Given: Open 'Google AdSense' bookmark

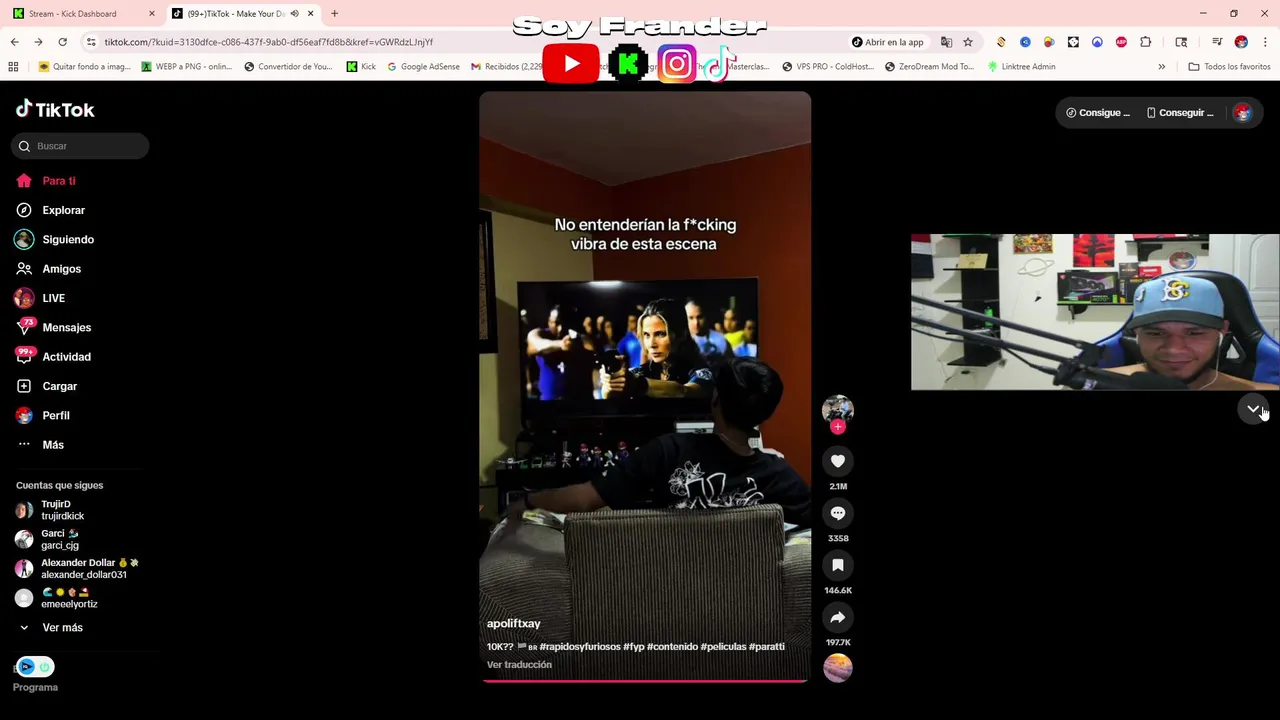Looking at the screenshot, I should click(423, 67).
